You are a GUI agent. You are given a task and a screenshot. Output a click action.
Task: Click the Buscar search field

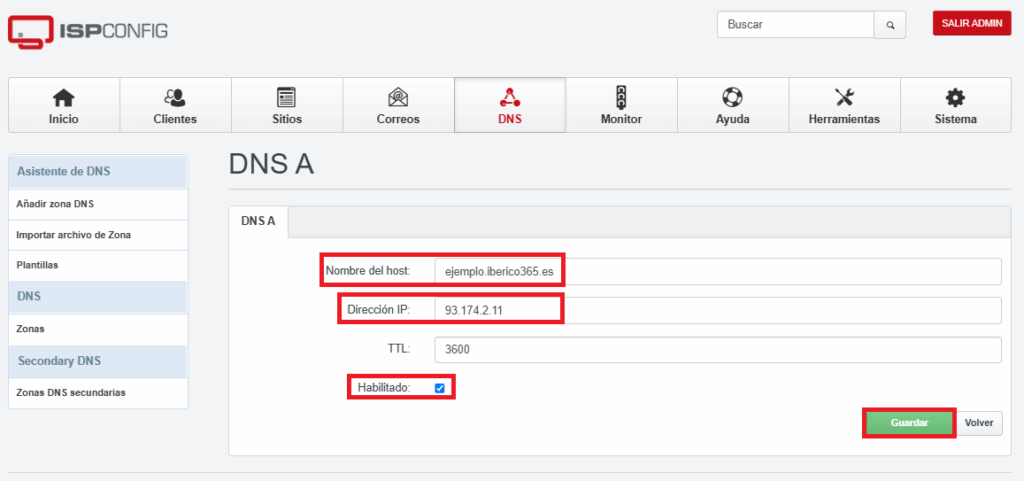pos(795,25)
